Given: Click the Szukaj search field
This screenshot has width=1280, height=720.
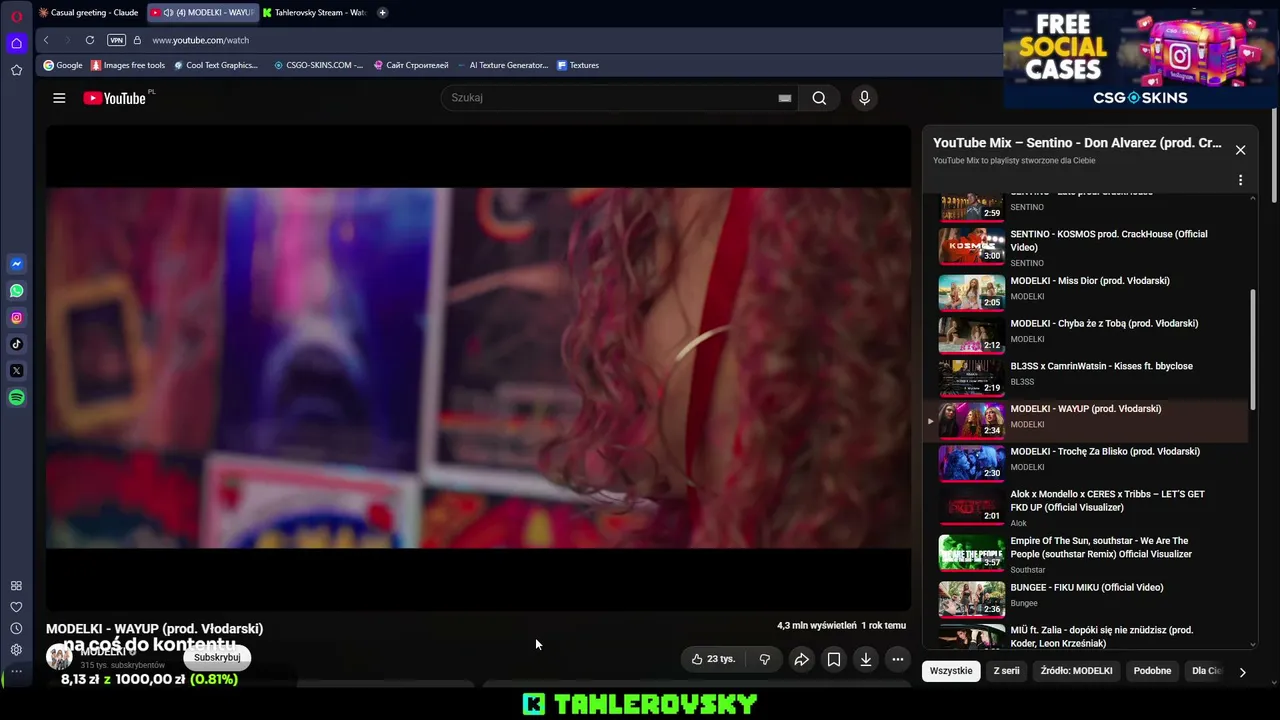Looking at the screenshot, I should coord(607,98).
